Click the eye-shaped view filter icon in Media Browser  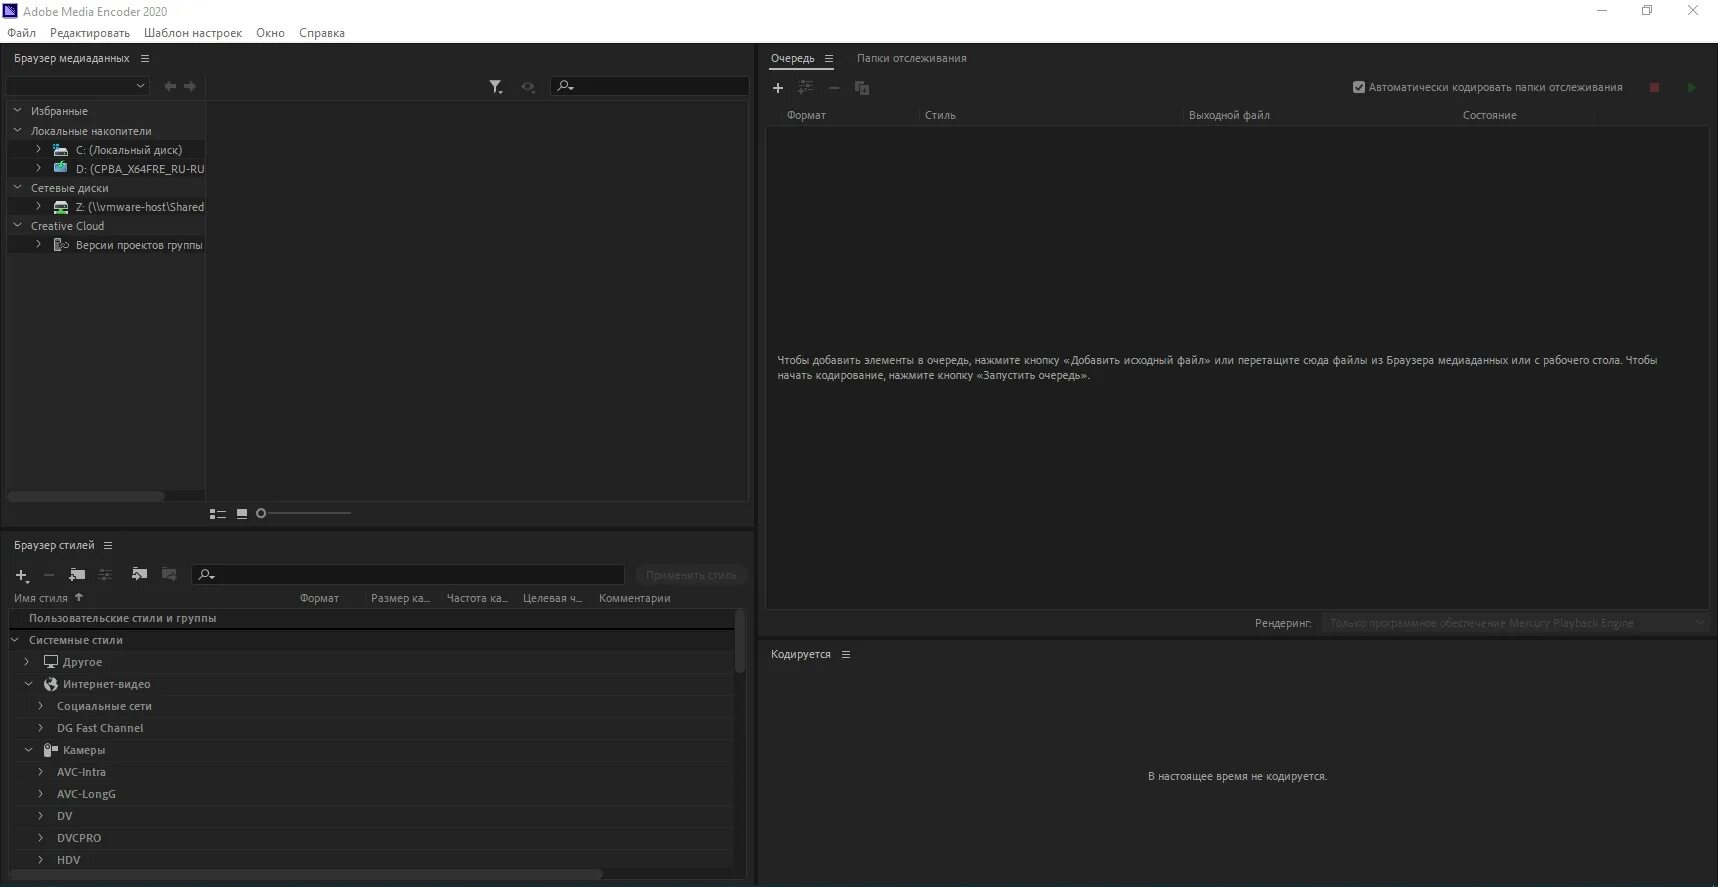coord(528,87)
